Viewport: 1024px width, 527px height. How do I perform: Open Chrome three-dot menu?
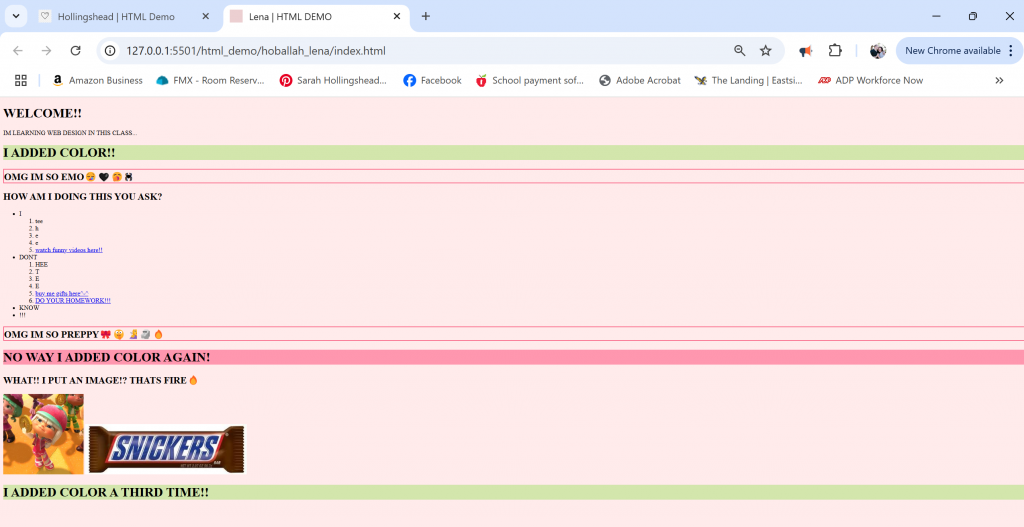click(x=1011, y=51)
